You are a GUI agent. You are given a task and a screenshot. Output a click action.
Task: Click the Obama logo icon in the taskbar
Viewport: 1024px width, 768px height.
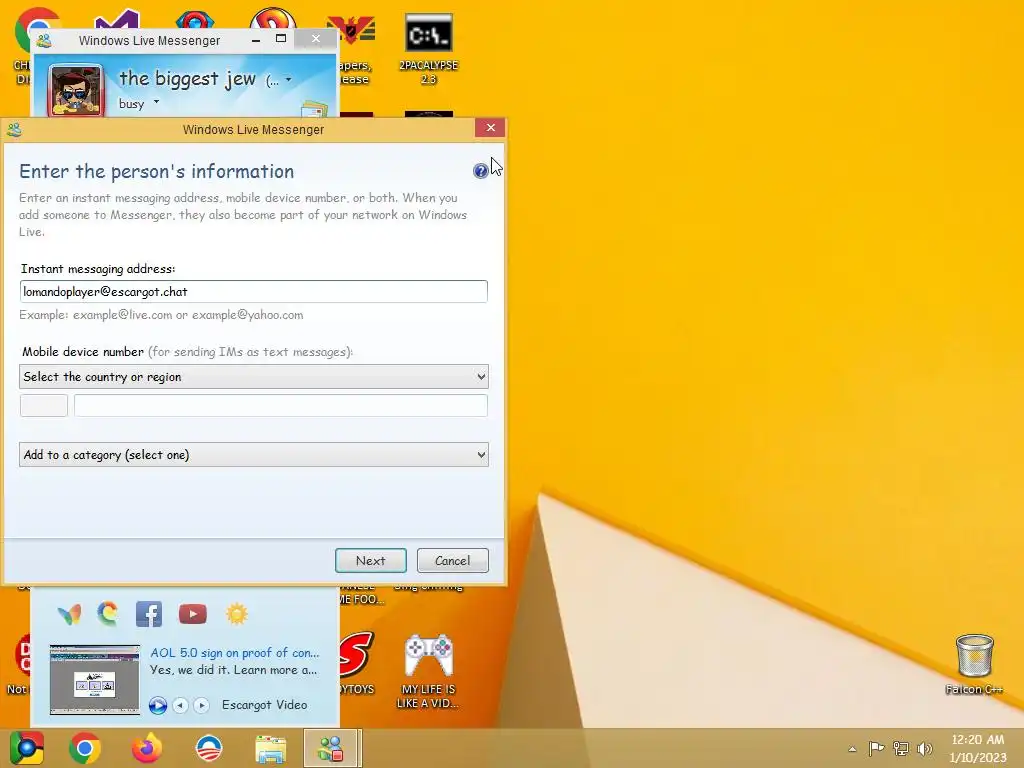click(x=209, y=748)
